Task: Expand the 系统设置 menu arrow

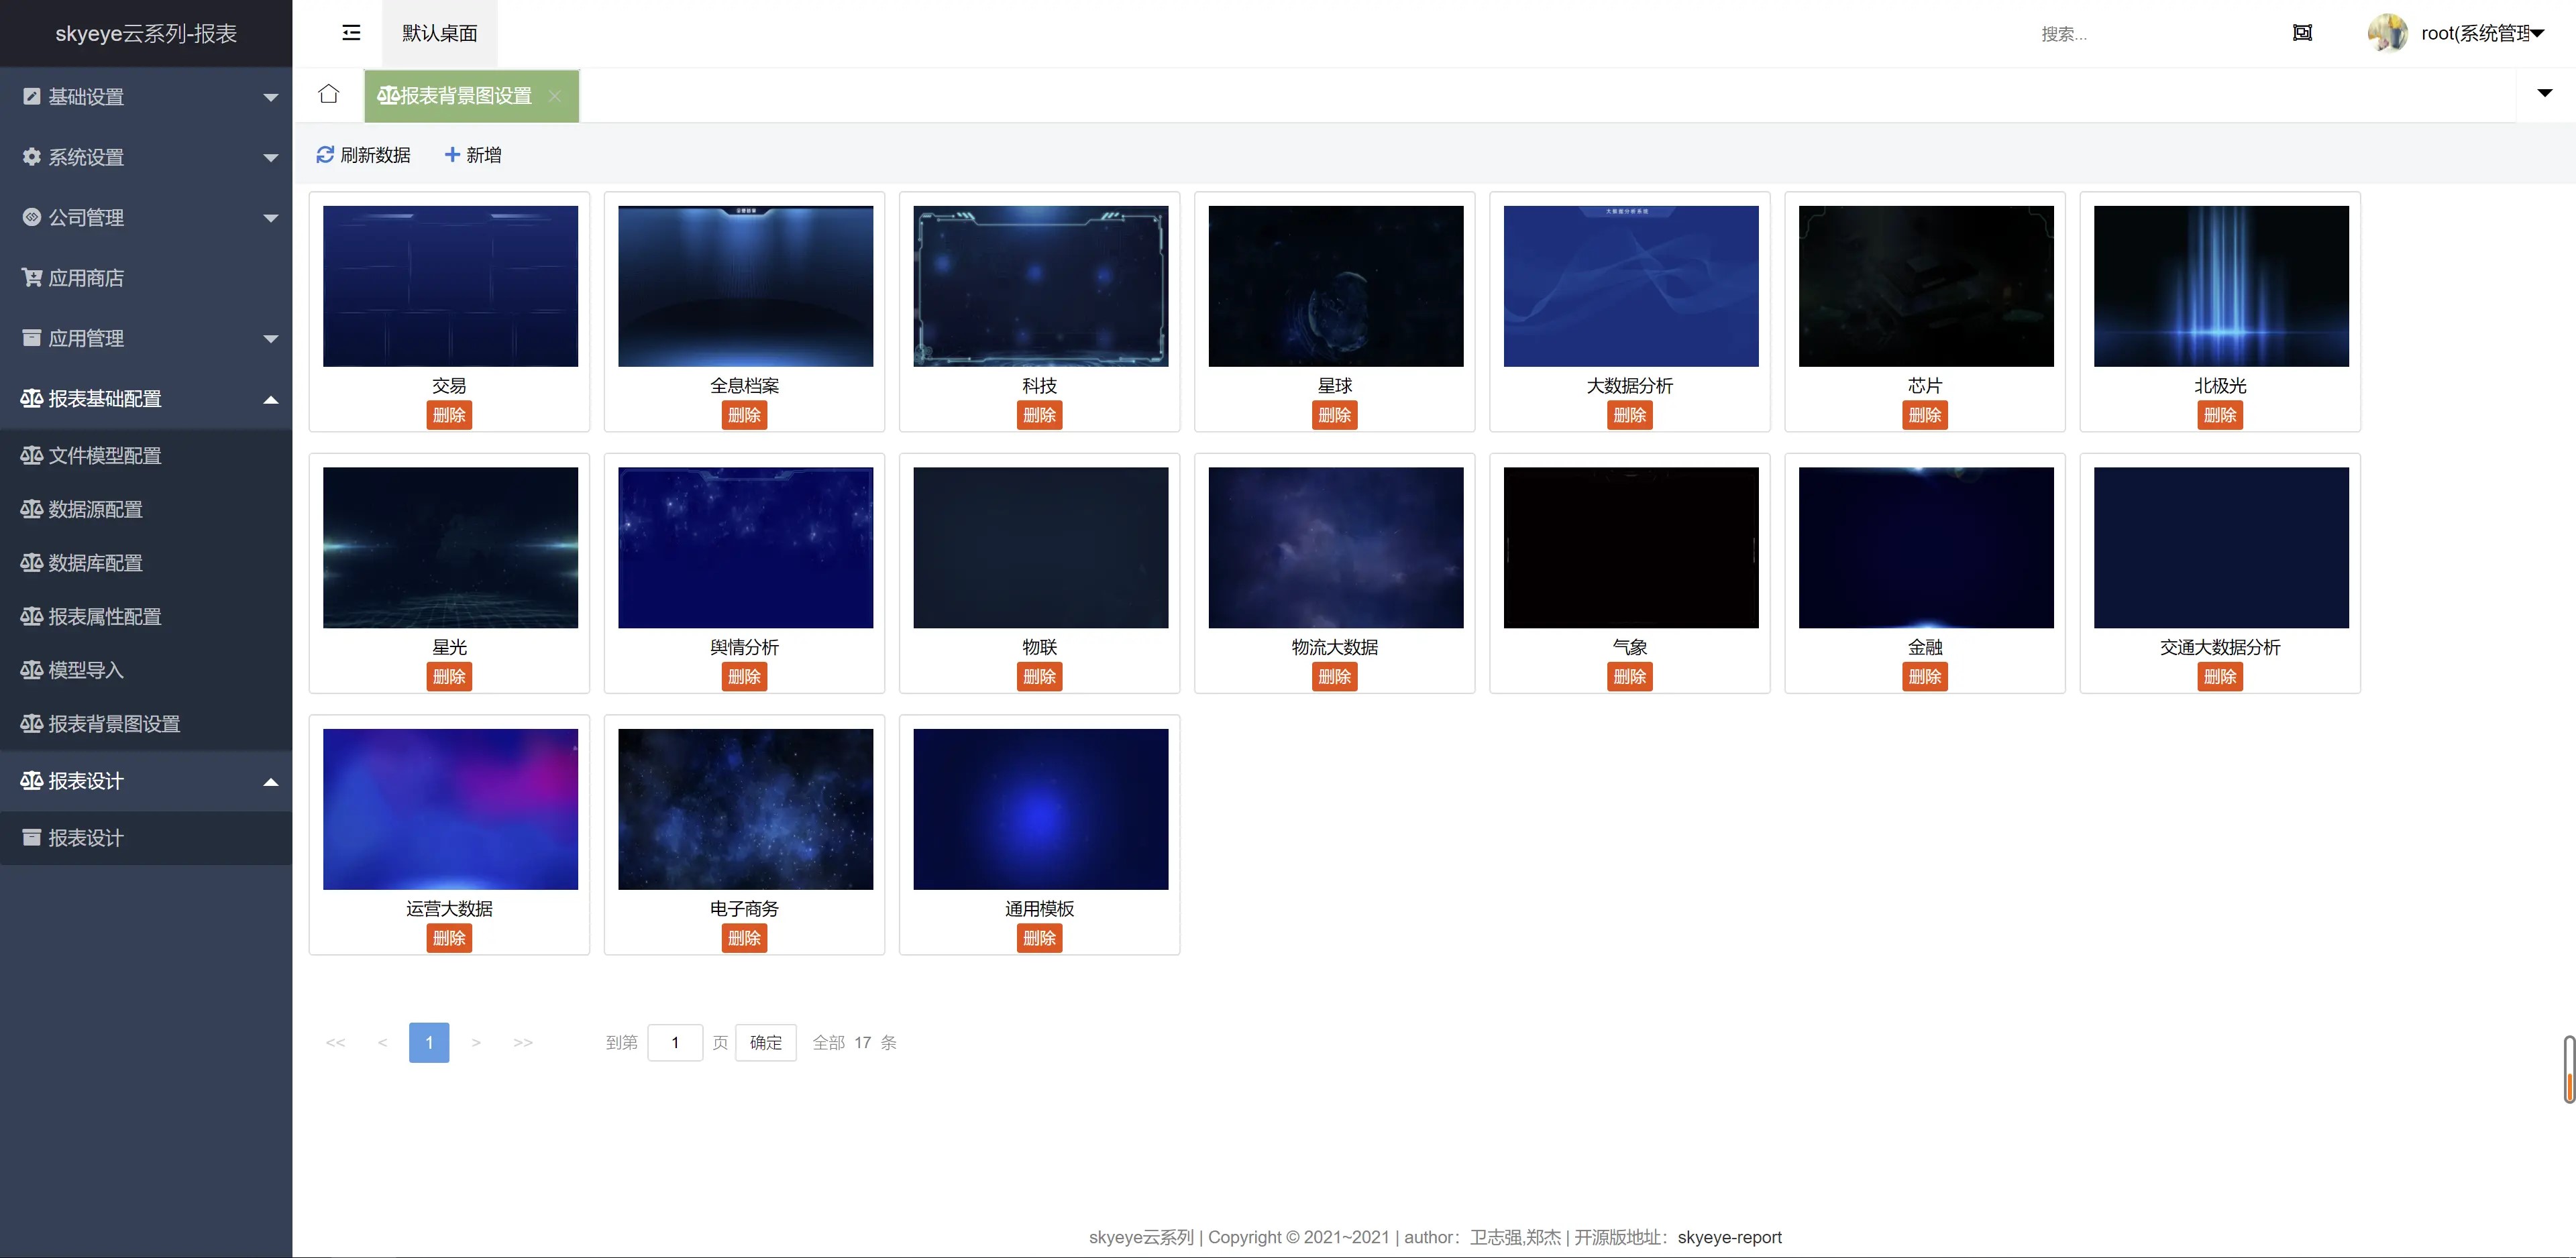Action: (270, 158)
